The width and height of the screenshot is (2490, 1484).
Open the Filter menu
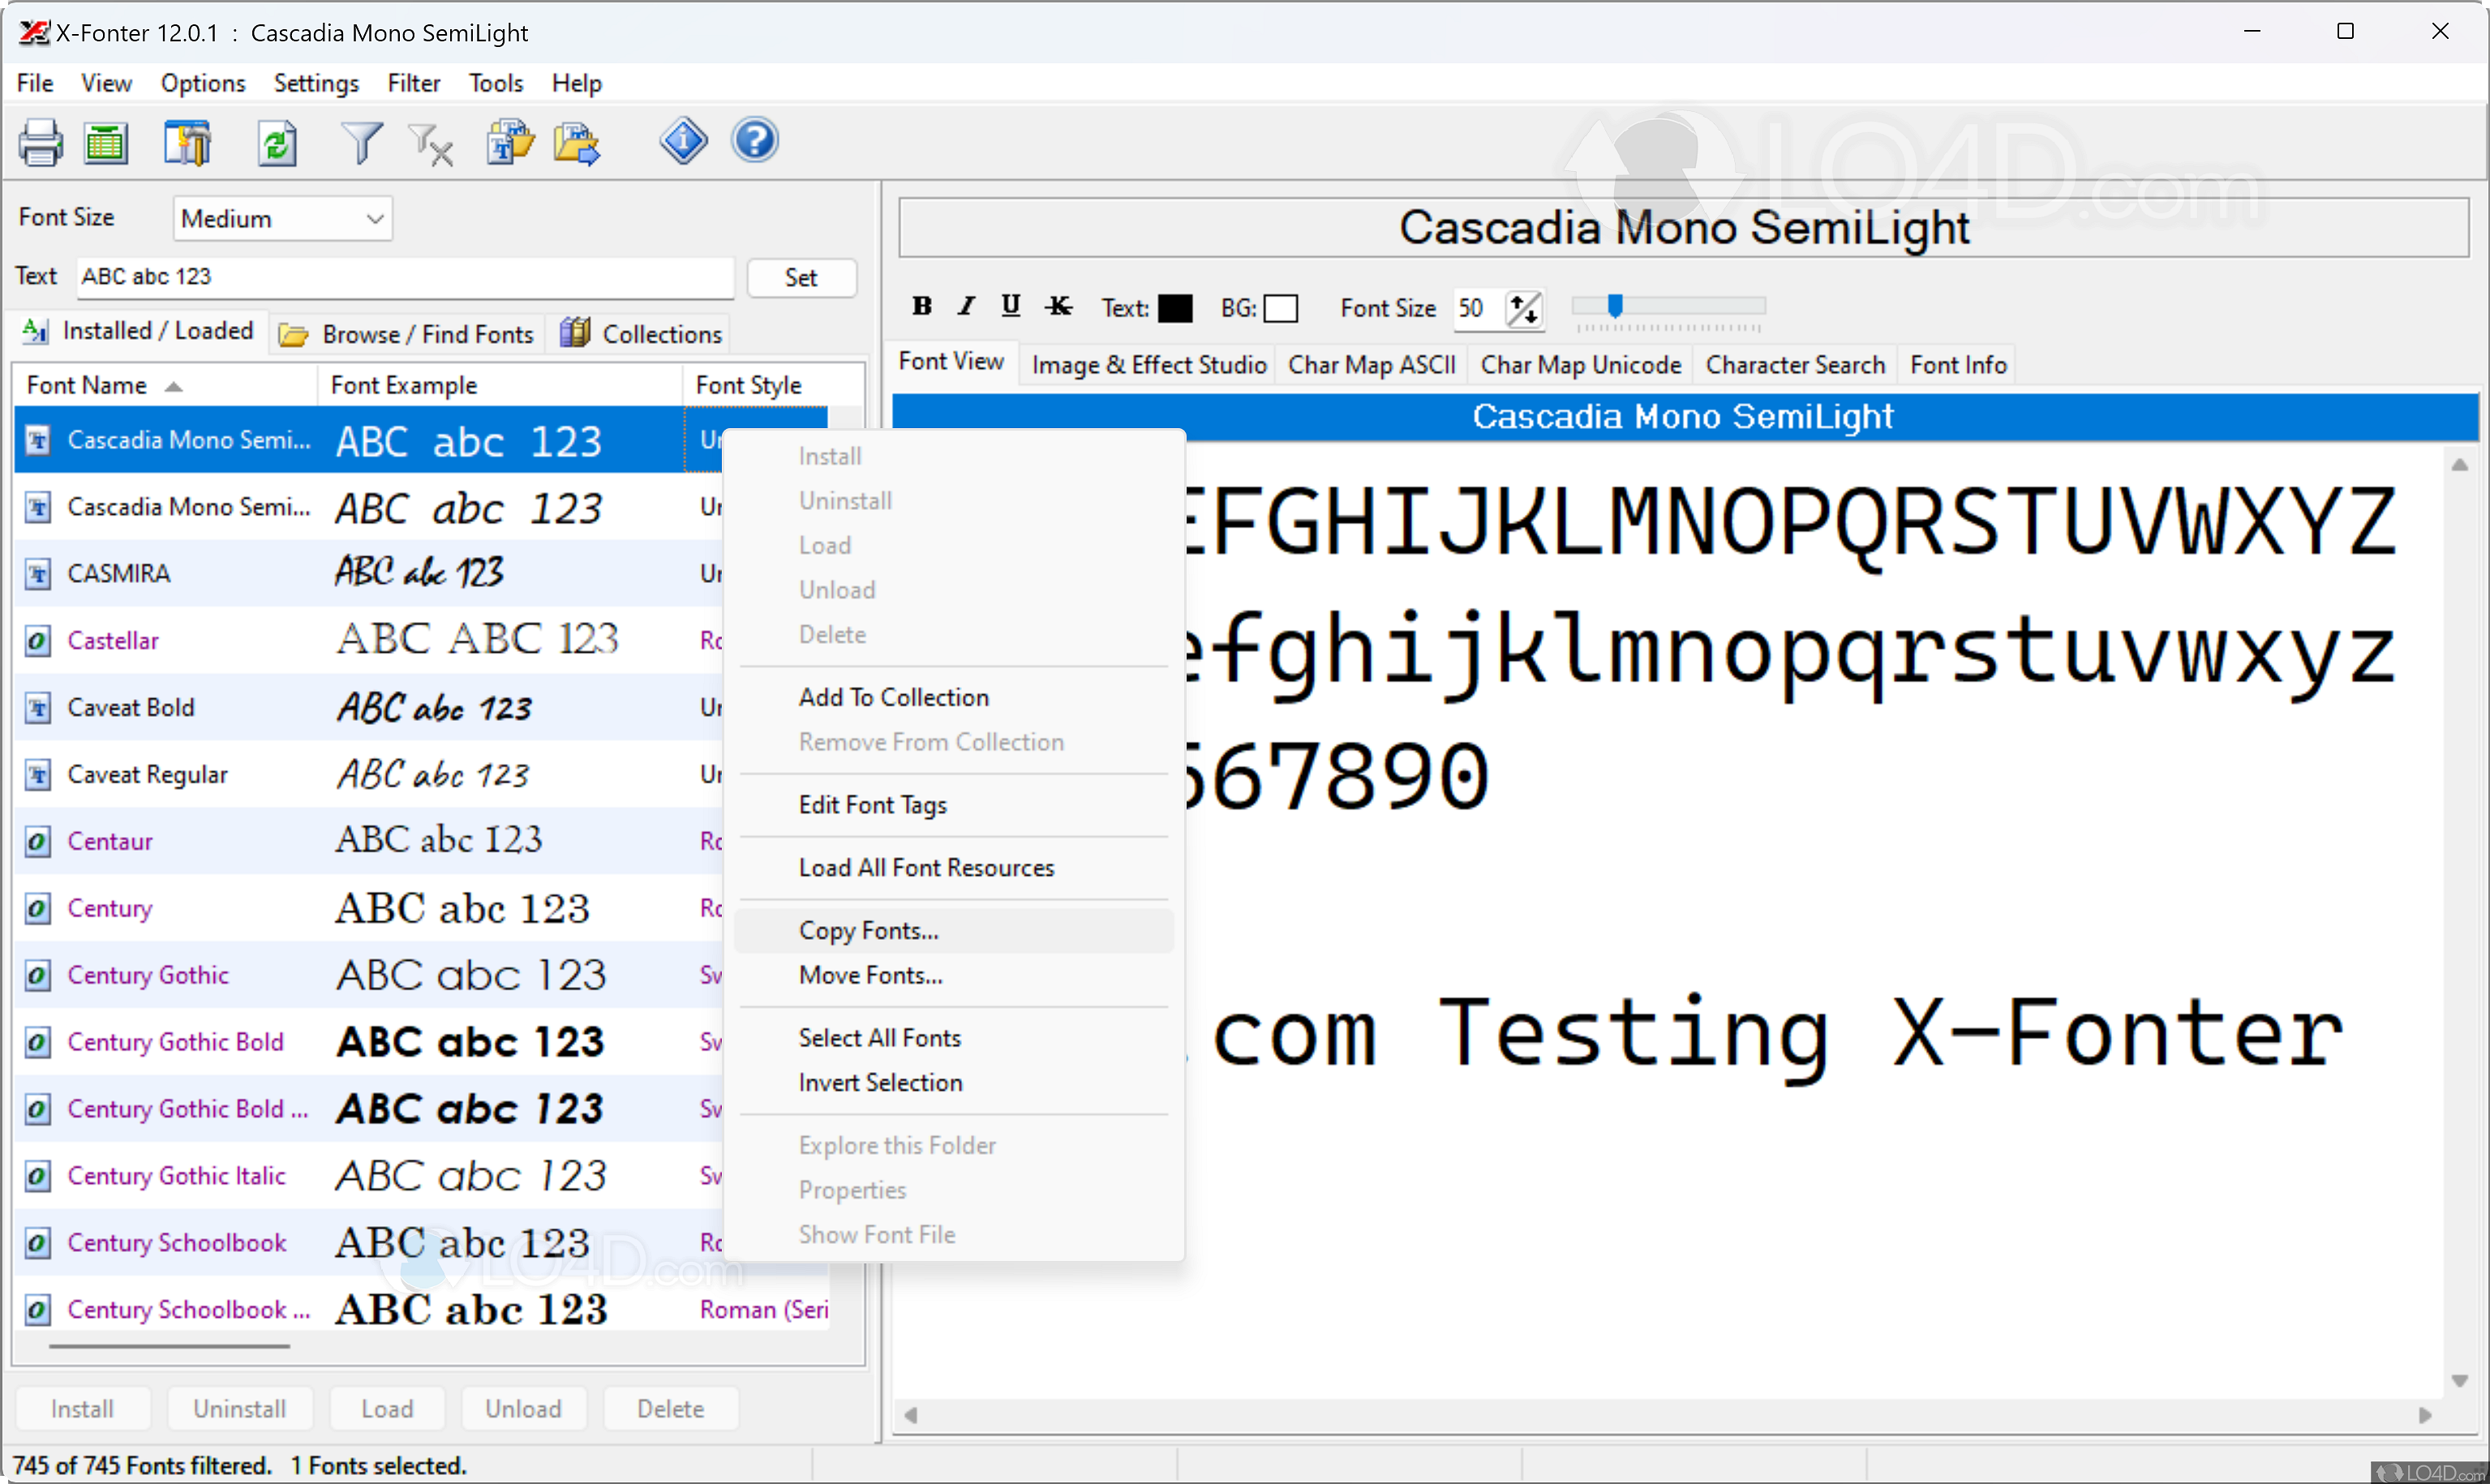tap(414, 83)
